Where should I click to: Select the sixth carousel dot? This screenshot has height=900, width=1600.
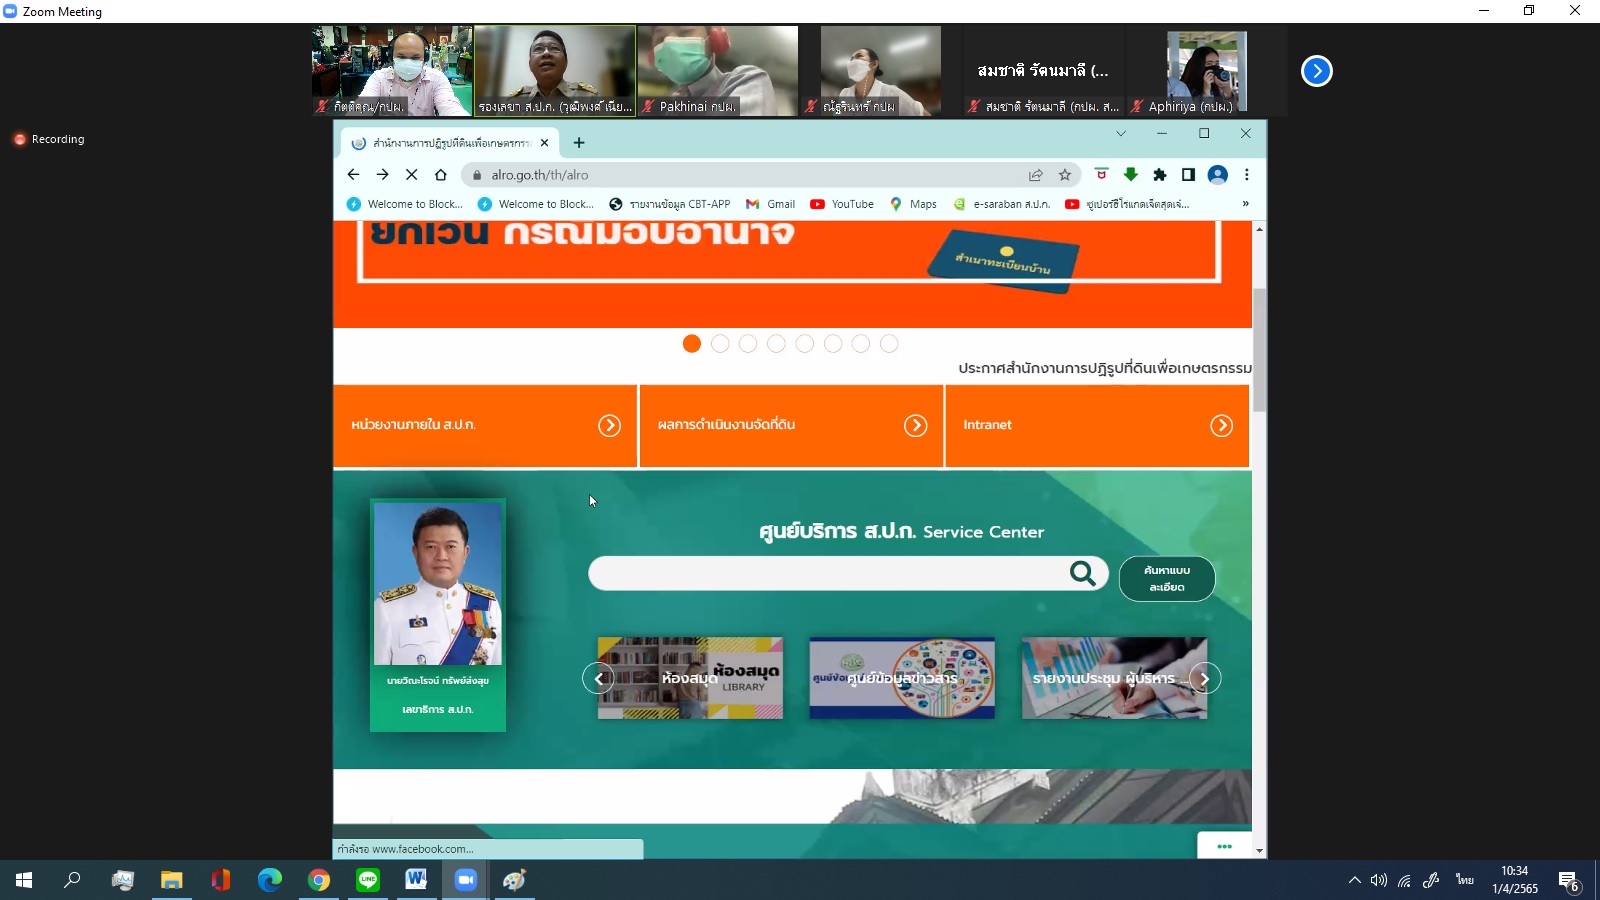(x=833, y=344)
